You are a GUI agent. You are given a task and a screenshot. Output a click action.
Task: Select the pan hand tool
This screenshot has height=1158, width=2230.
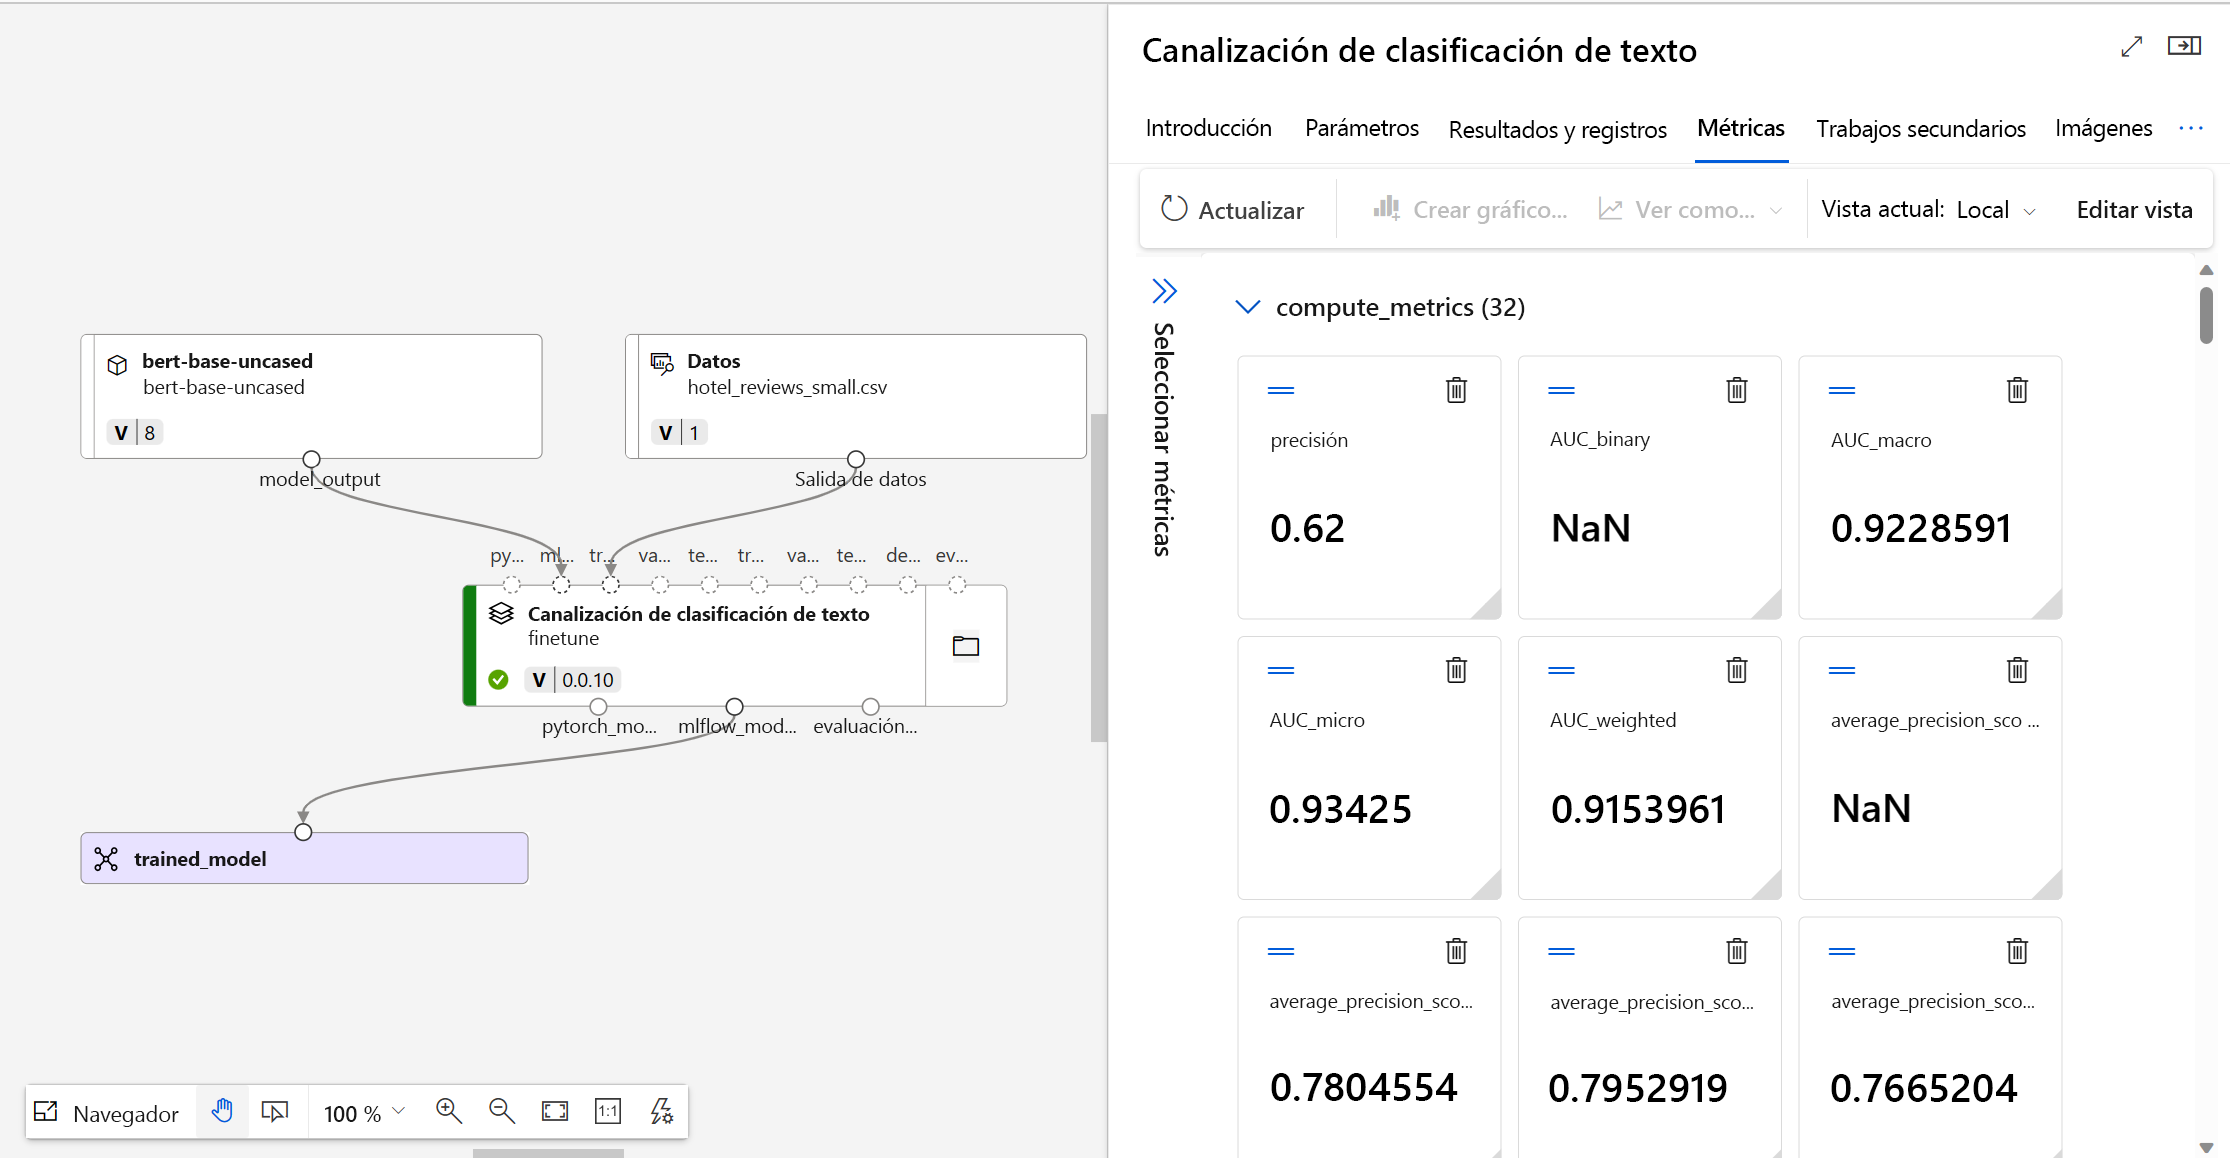point(222,1111)
